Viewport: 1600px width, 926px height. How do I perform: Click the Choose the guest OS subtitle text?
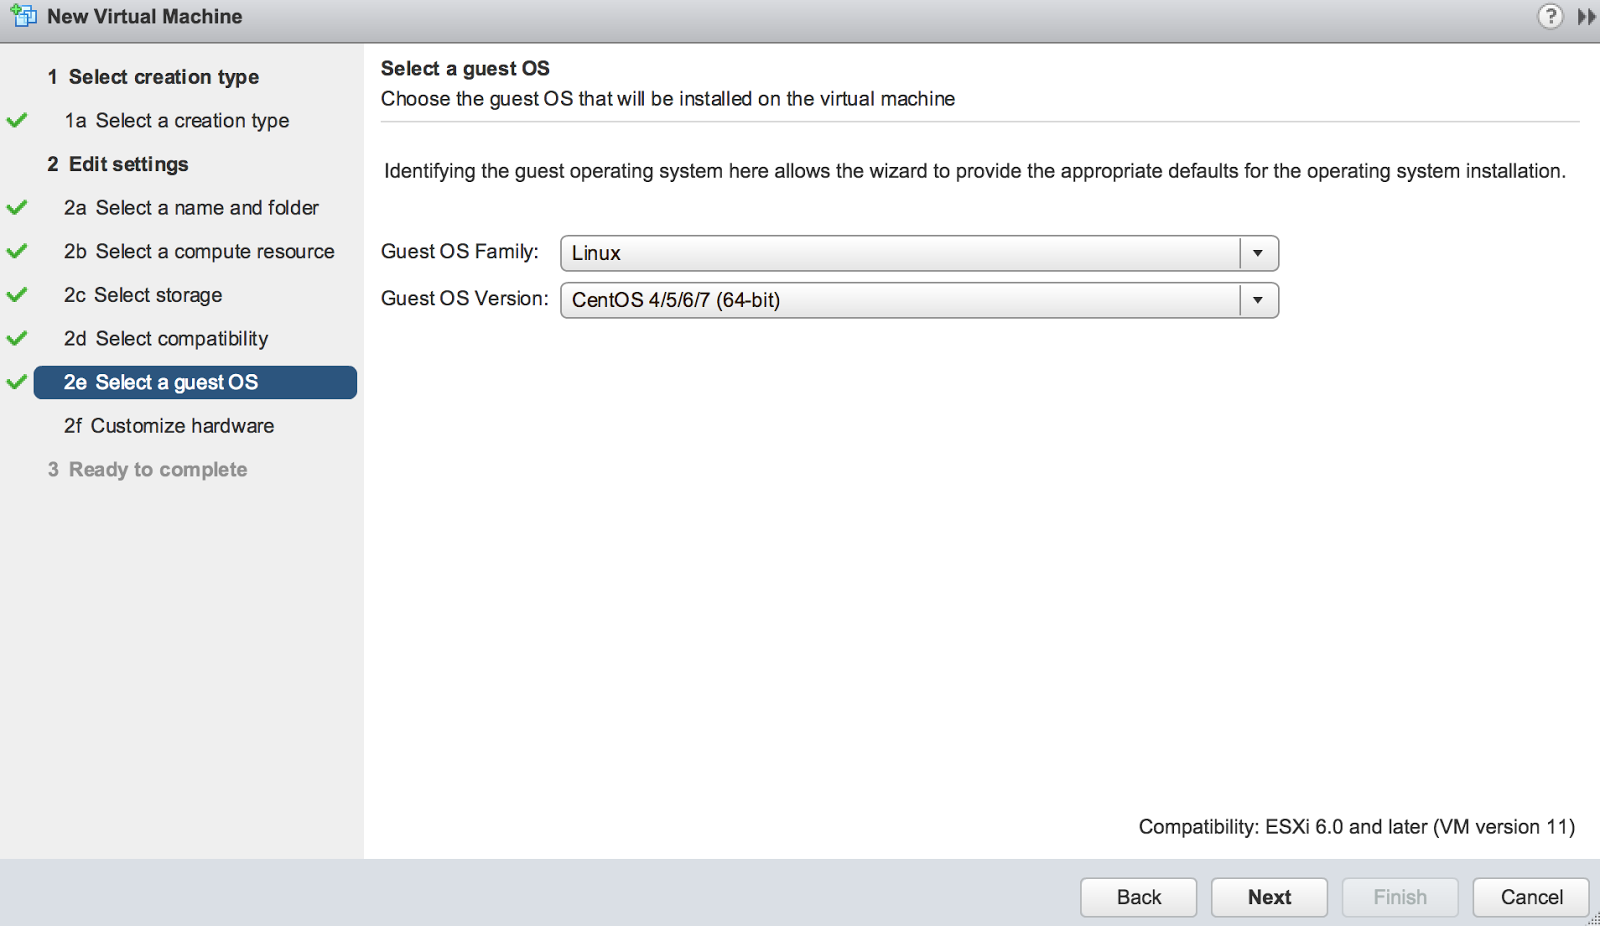[668, 99]
